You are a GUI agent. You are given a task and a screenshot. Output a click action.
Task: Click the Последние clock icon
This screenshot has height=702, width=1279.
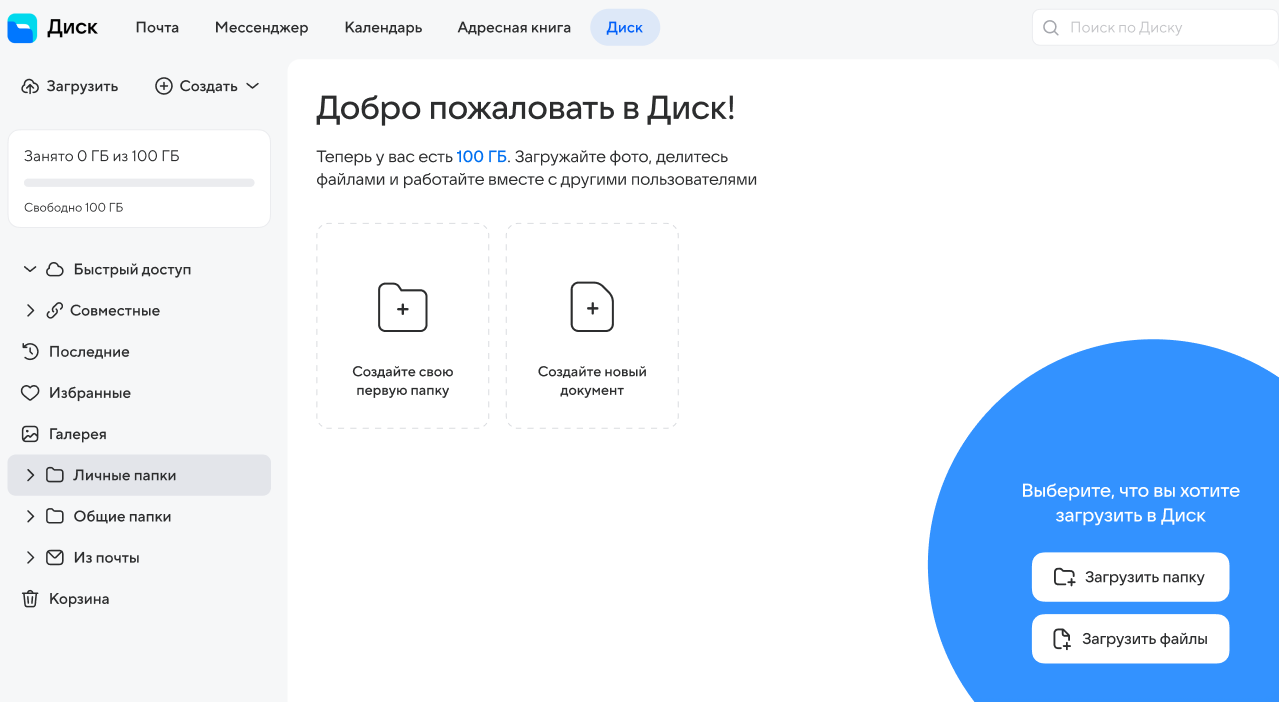[x=30, y=352]
